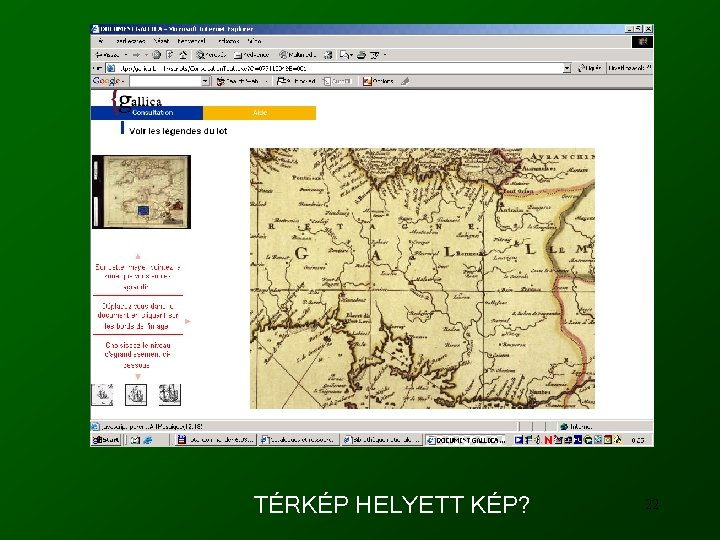This screenshot has width=720, height=540.
Task: Open the Eszközök menu
Action: [x=228, y=41]
